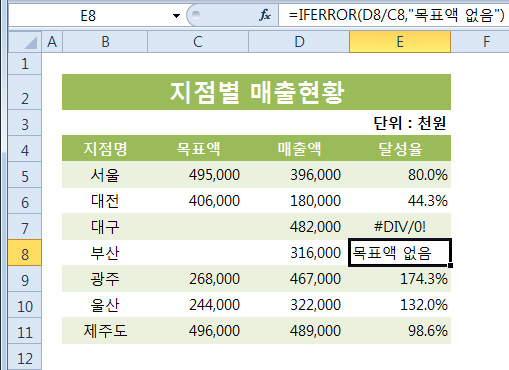509x370 pixels.
Task: Click the 목표액 header cell
Action: tap(198, 149)
